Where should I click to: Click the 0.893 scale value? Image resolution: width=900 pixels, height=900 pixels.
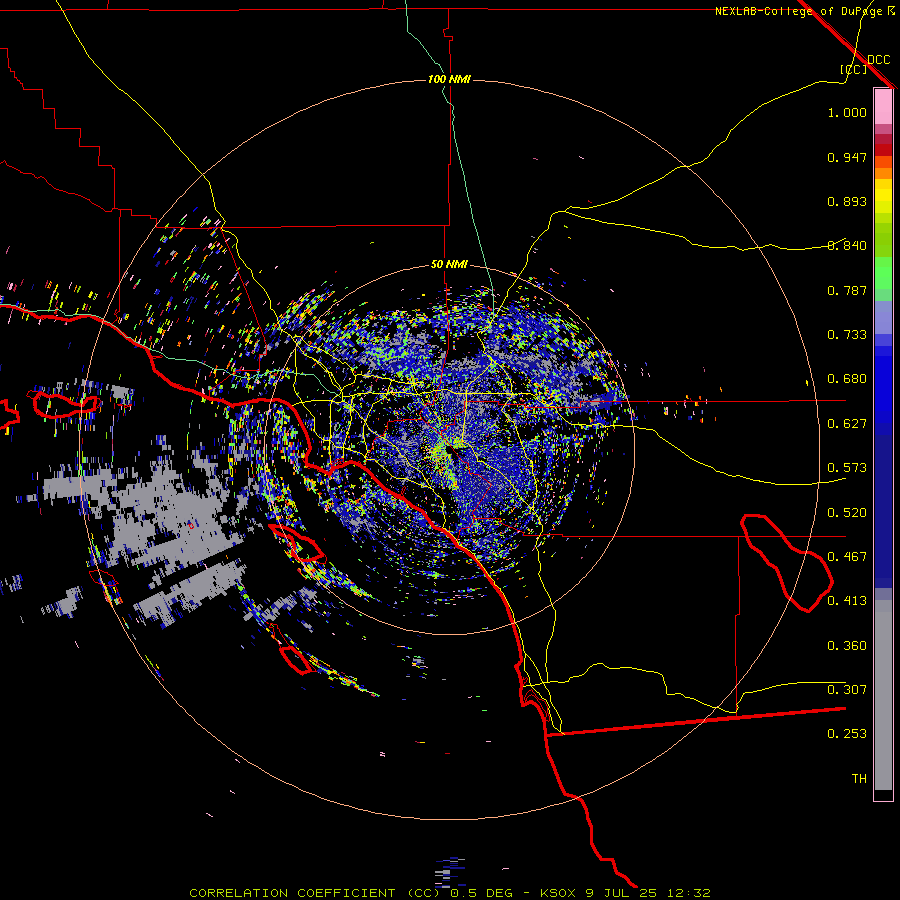847,201
